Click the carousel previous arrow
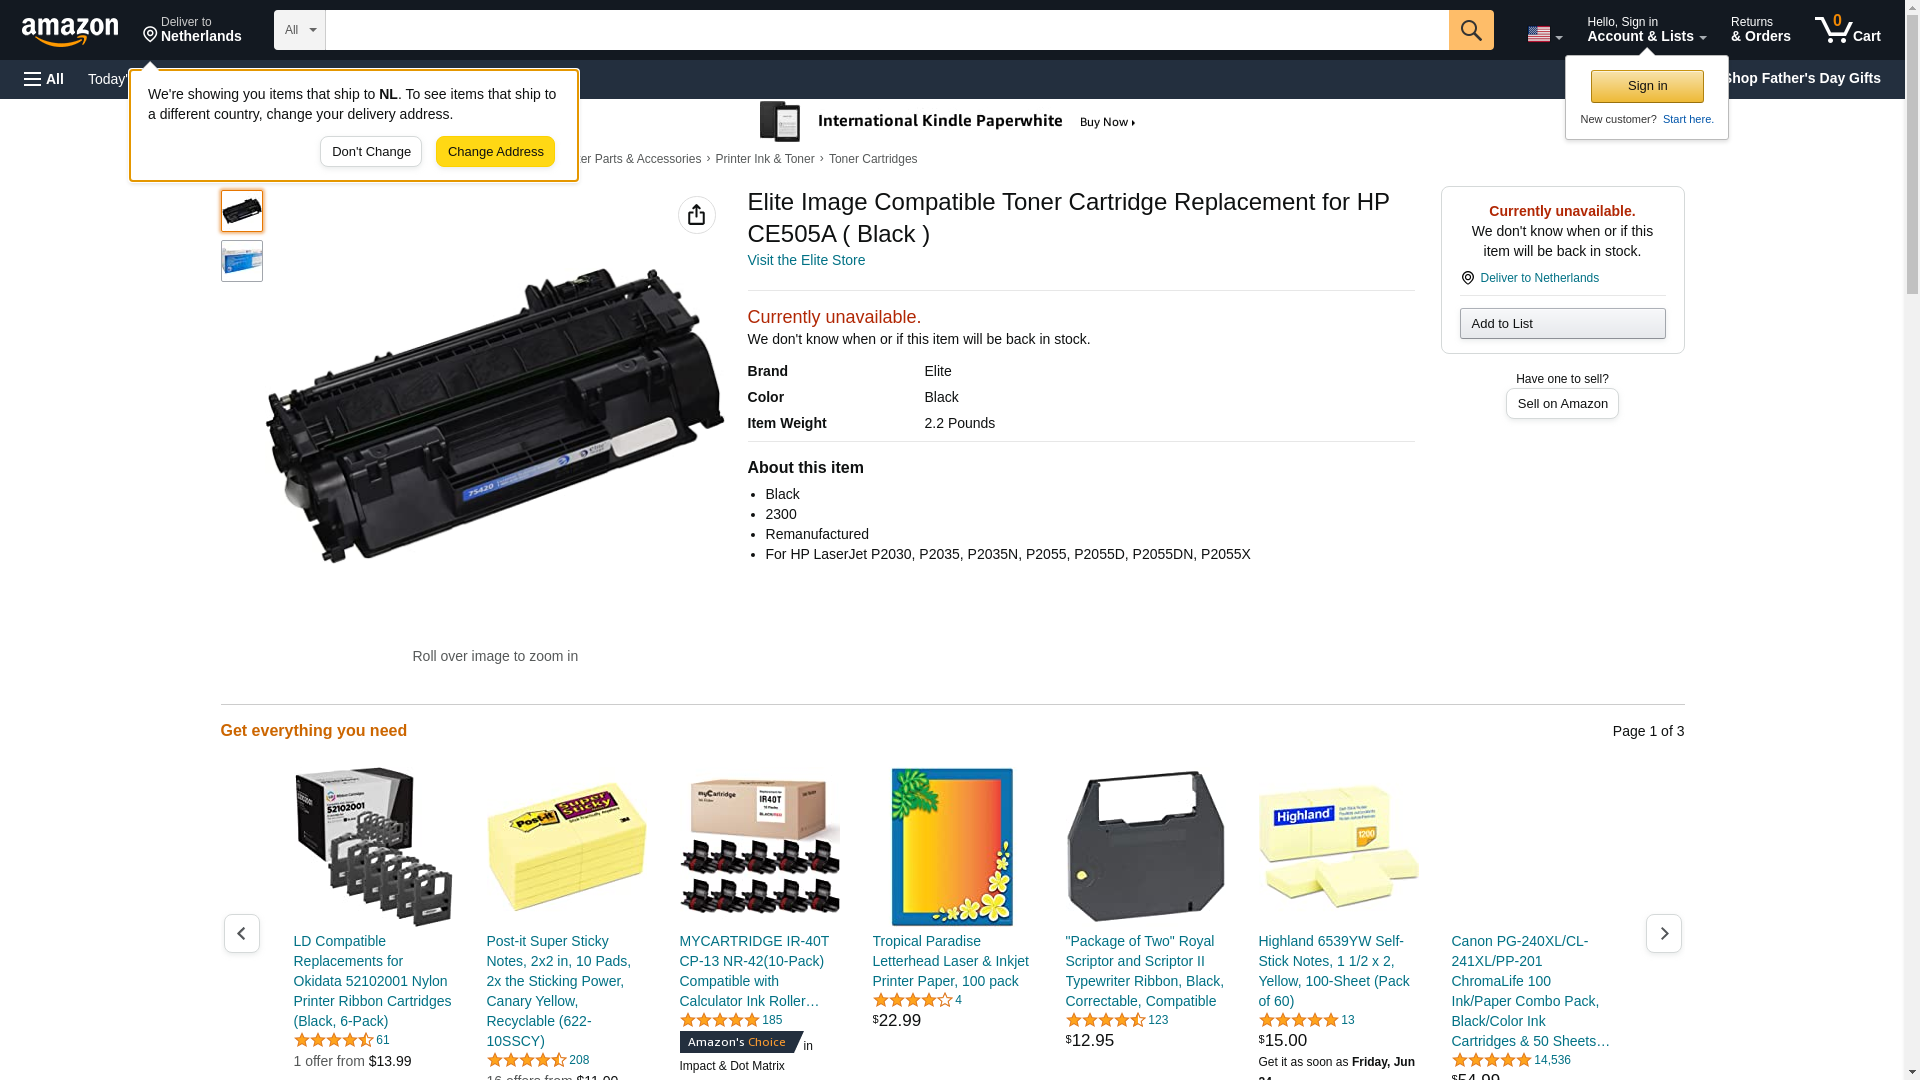 pyautogui.click(x=242, y=933)
